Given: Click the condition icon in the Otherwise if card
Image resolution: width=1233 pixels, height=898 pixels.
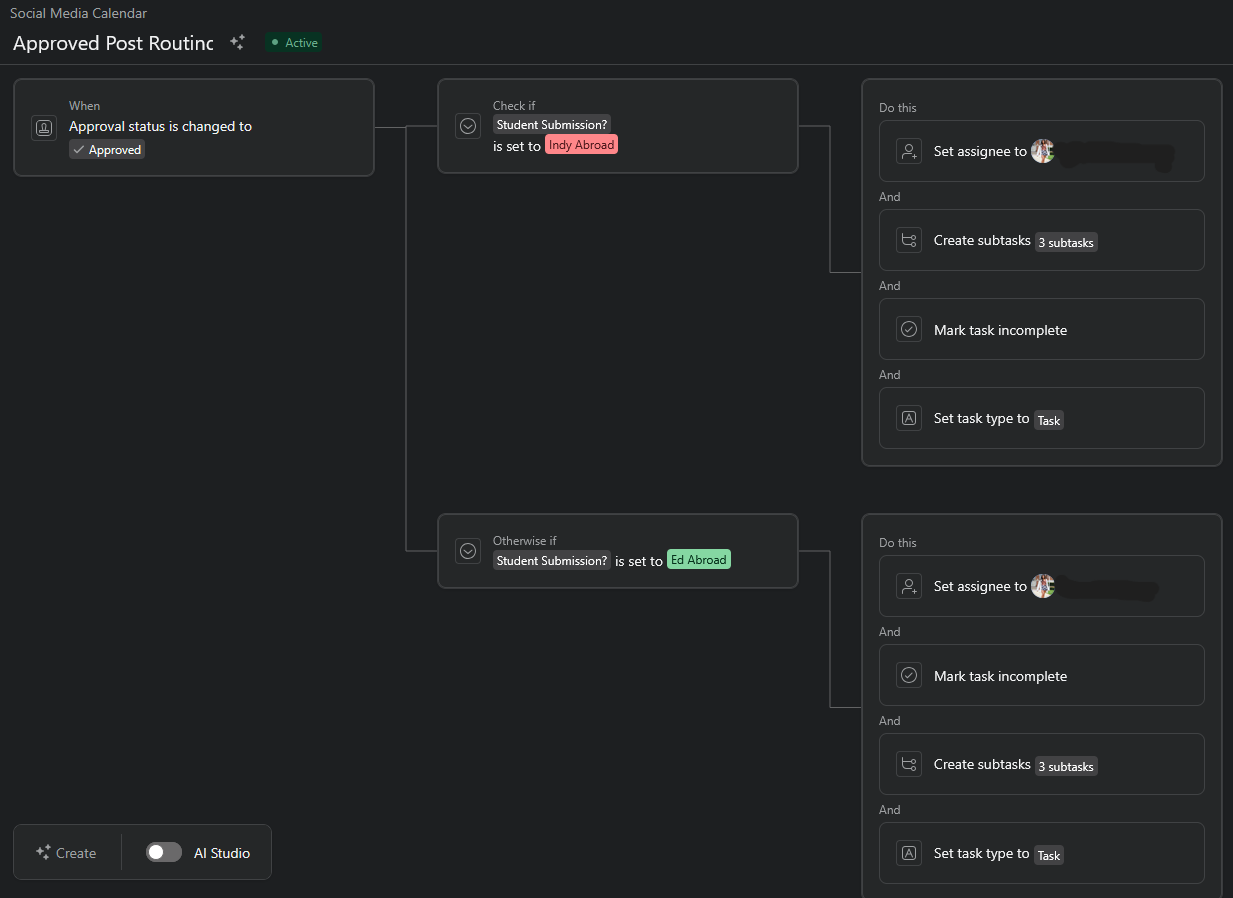Looking at the screenshot, I should click(468, 550).
